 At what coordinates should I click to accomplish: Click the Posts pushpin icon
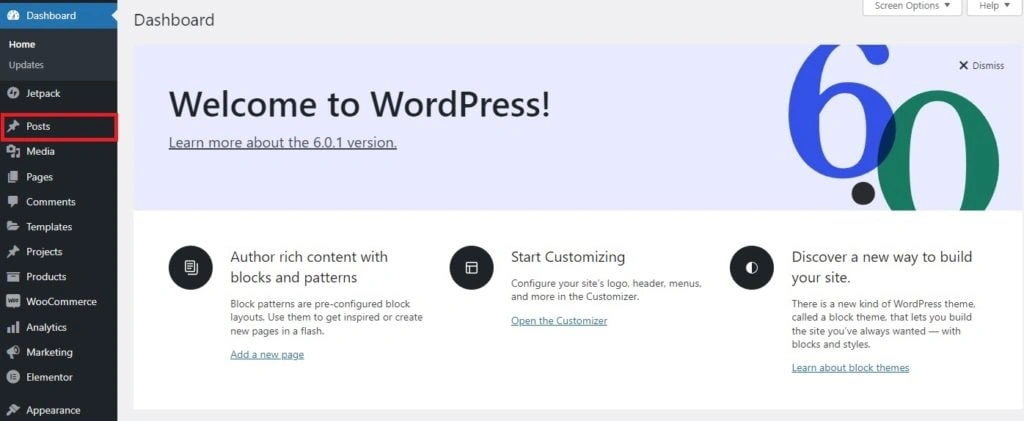point(13,127)
